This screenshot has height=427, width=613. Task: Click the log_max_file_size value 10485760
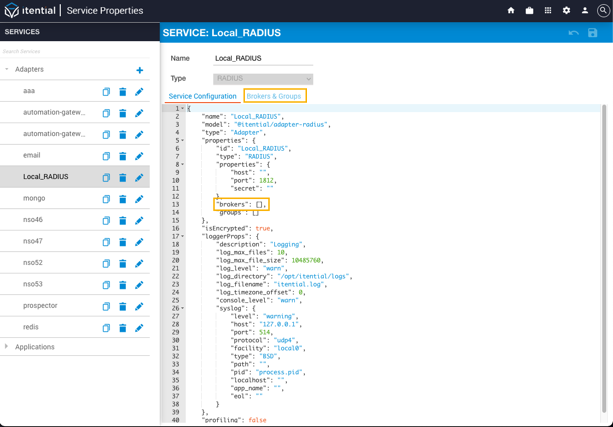pos(306,260)
